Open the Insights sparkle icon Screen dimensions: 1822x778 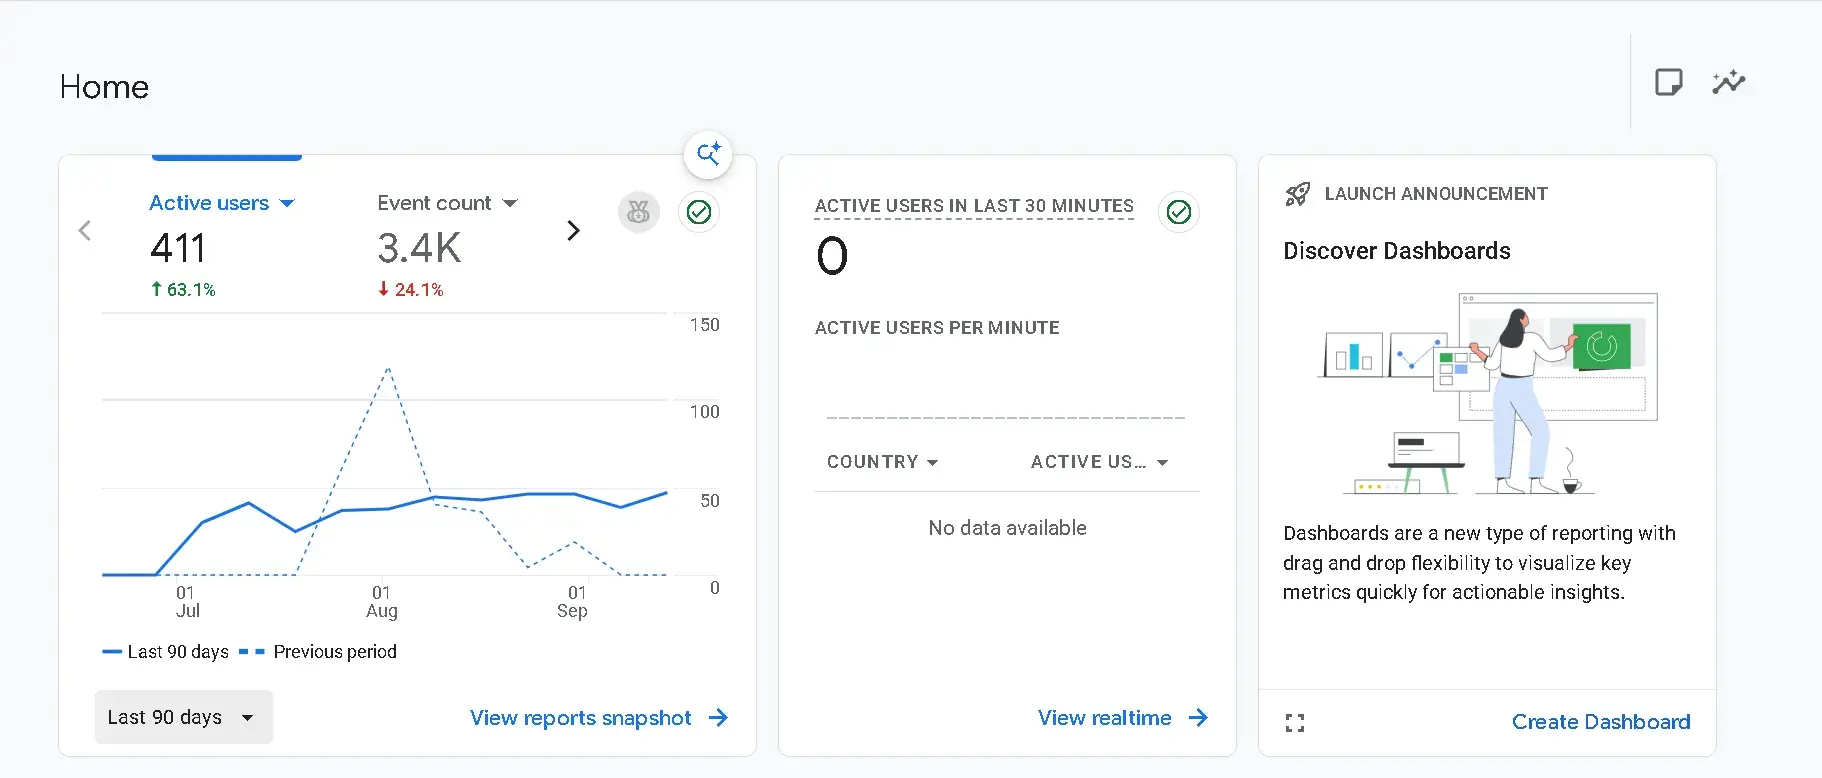coord(1729,82)
